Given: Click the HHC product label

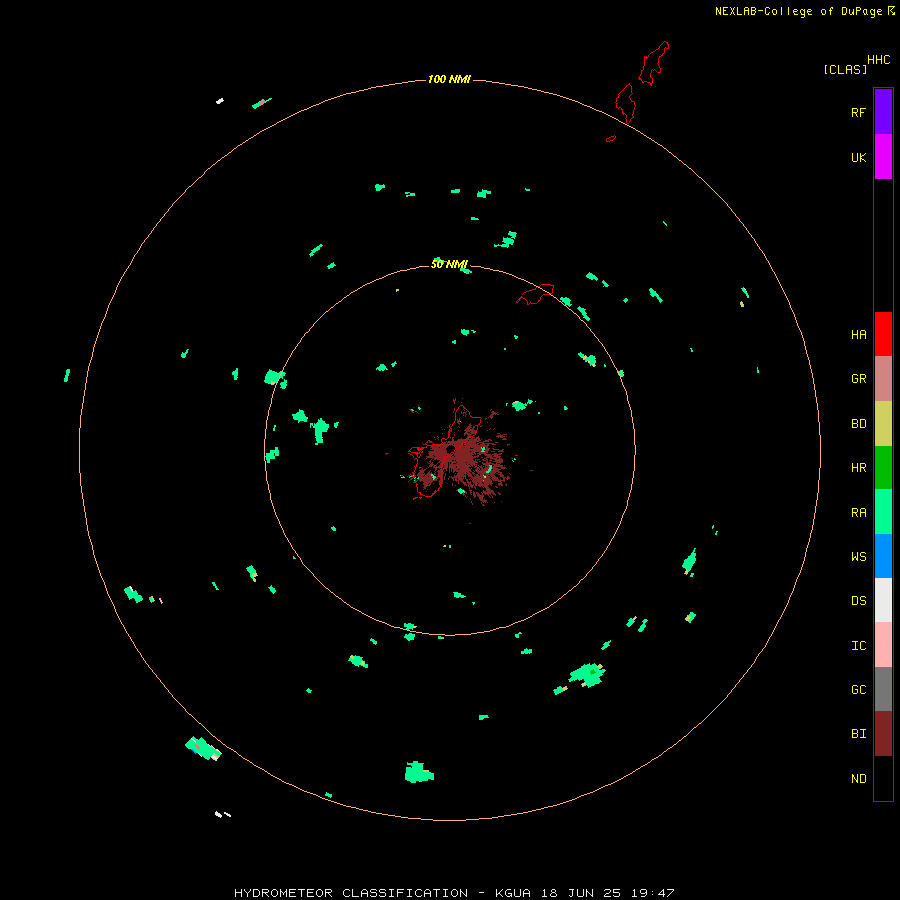Looking at the screenshot, I should [x=879, y=60].
